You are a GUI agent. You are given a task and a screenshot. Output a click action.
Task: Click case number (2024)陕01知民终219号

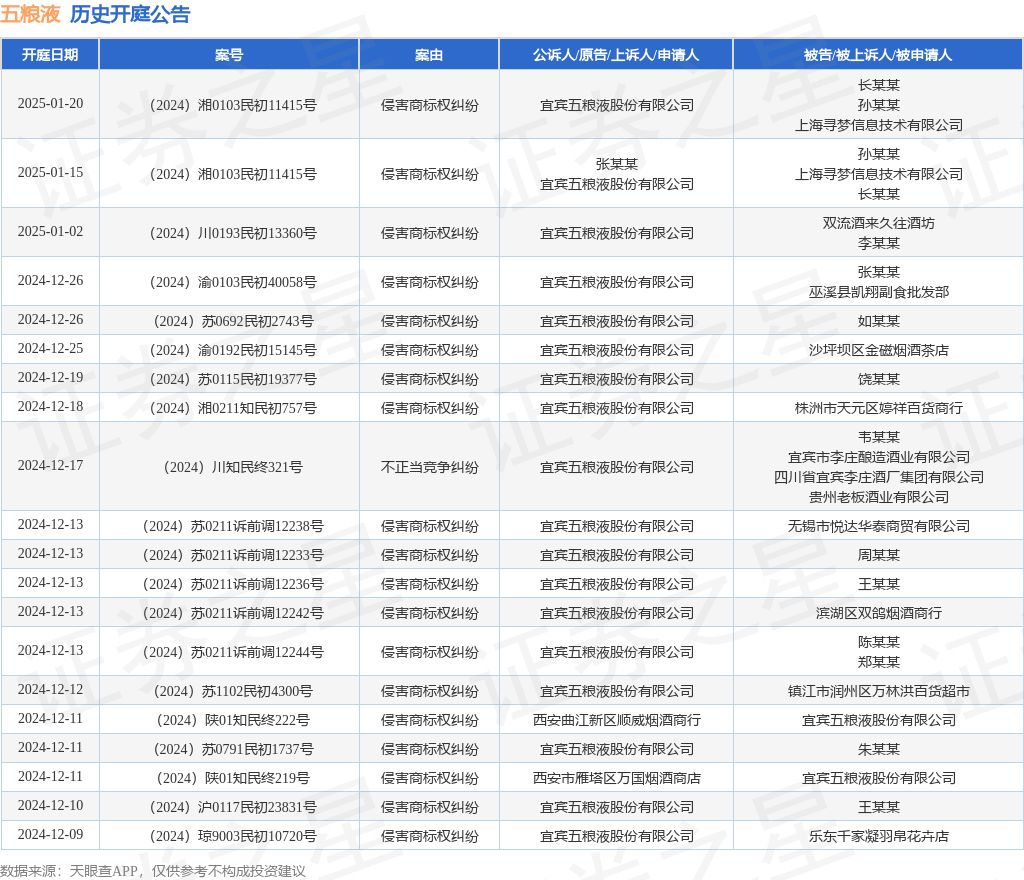pyautogui.click(x=233, y=778)
